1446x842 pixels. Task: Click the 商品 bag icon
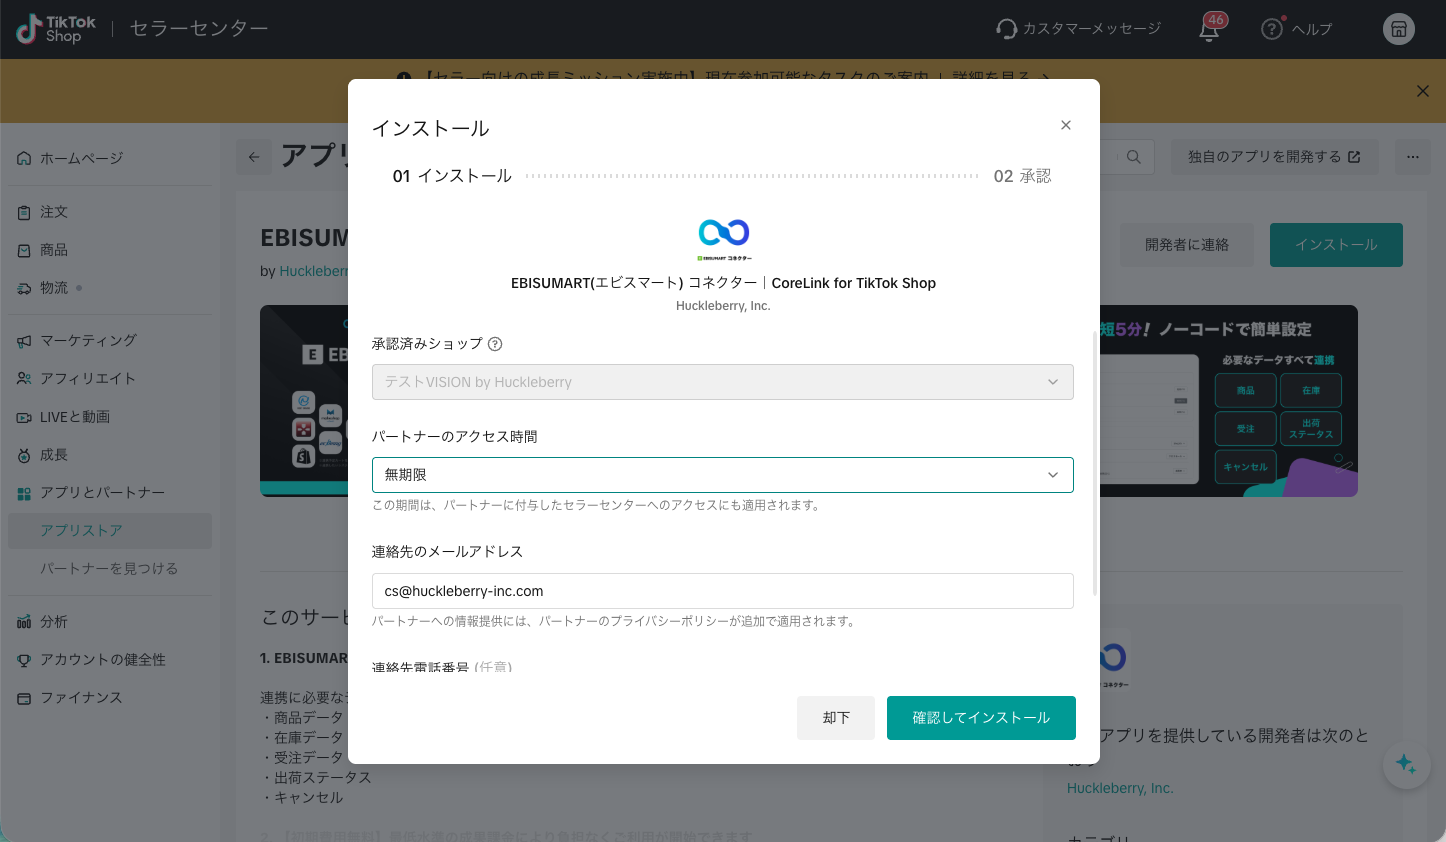[x=24, y=250]
